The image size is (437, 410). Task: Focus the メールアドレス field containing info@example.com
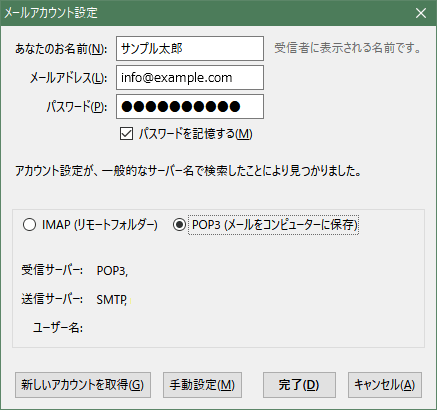point(190,78)
